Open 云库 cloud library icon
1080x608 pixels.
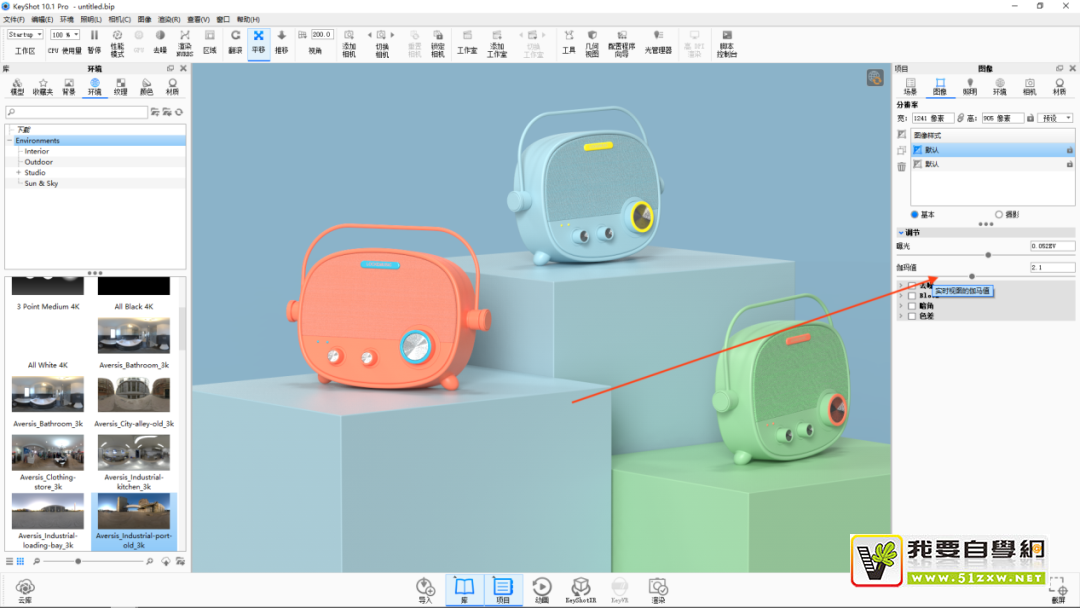(x=25, y=591)
